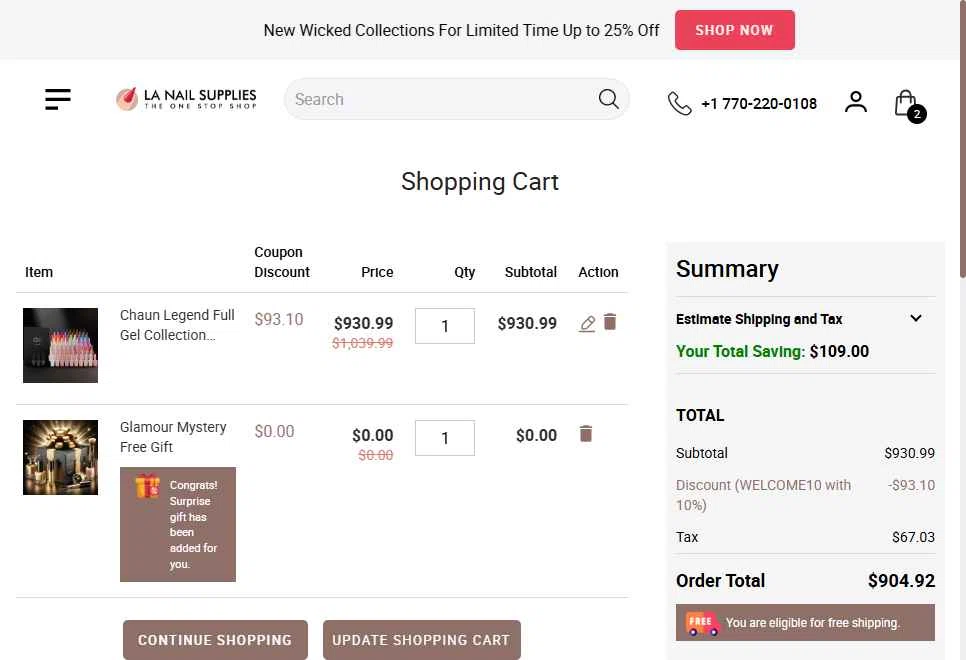The image size is (966, 660).
Task: Open Chaun Legend Full Gel Collection link
Action: (177, 325)
